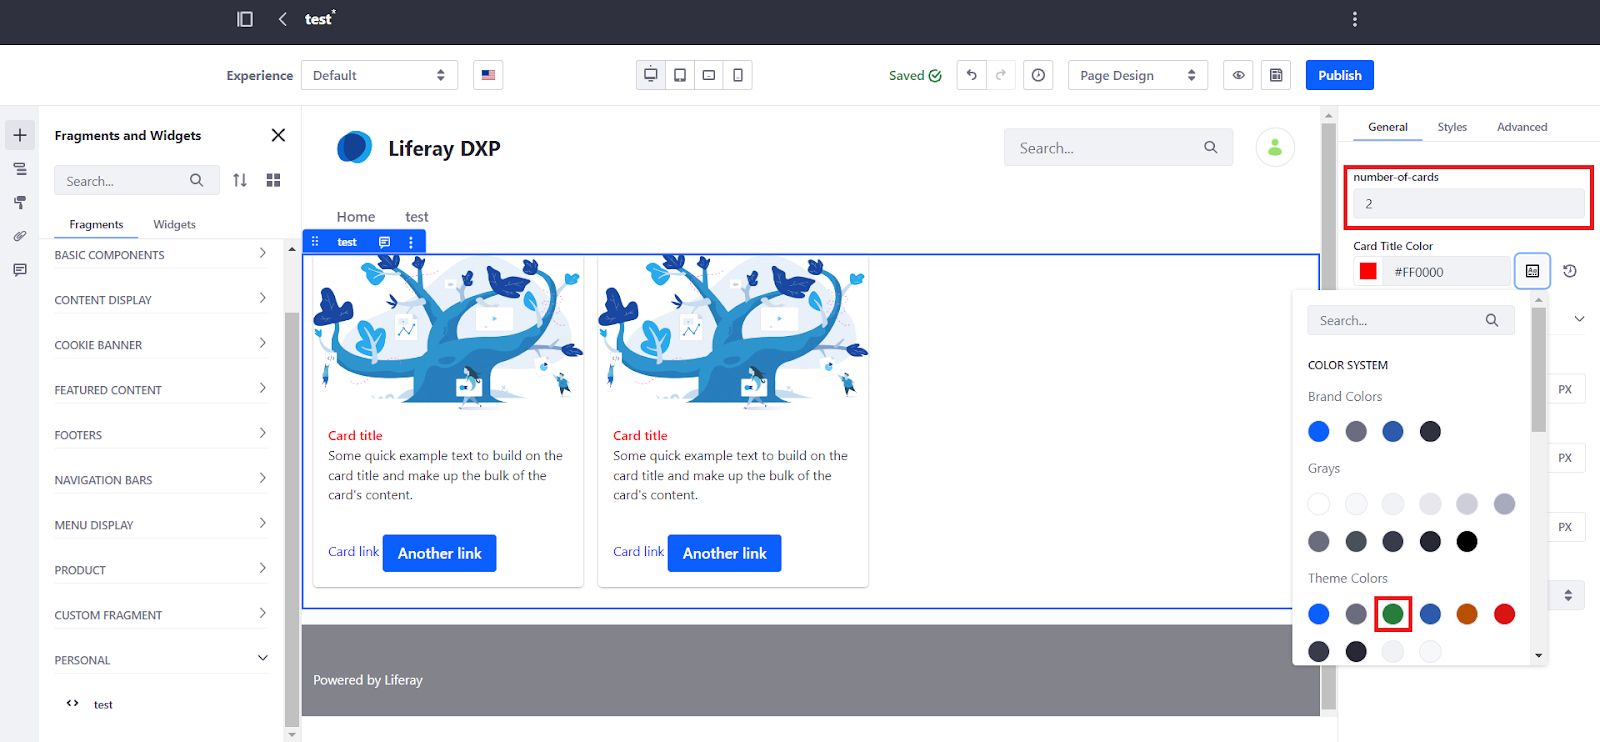Image resolution: width=1600 pixels, height=742 pixels.
Task: Open the user avatar menu
Action: coord(1275,148)
